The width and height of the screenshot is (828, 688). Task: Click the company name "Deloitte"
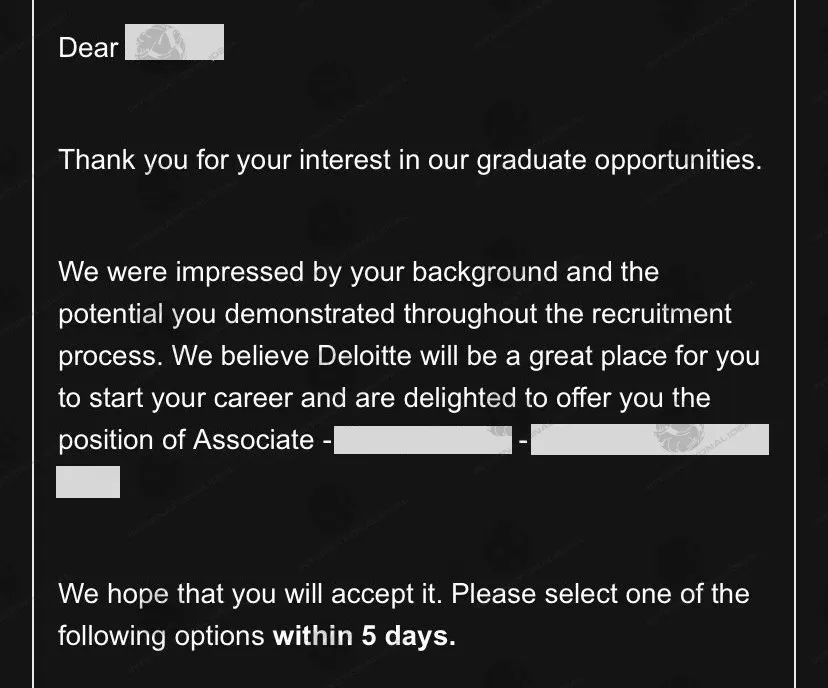[364, 356]
